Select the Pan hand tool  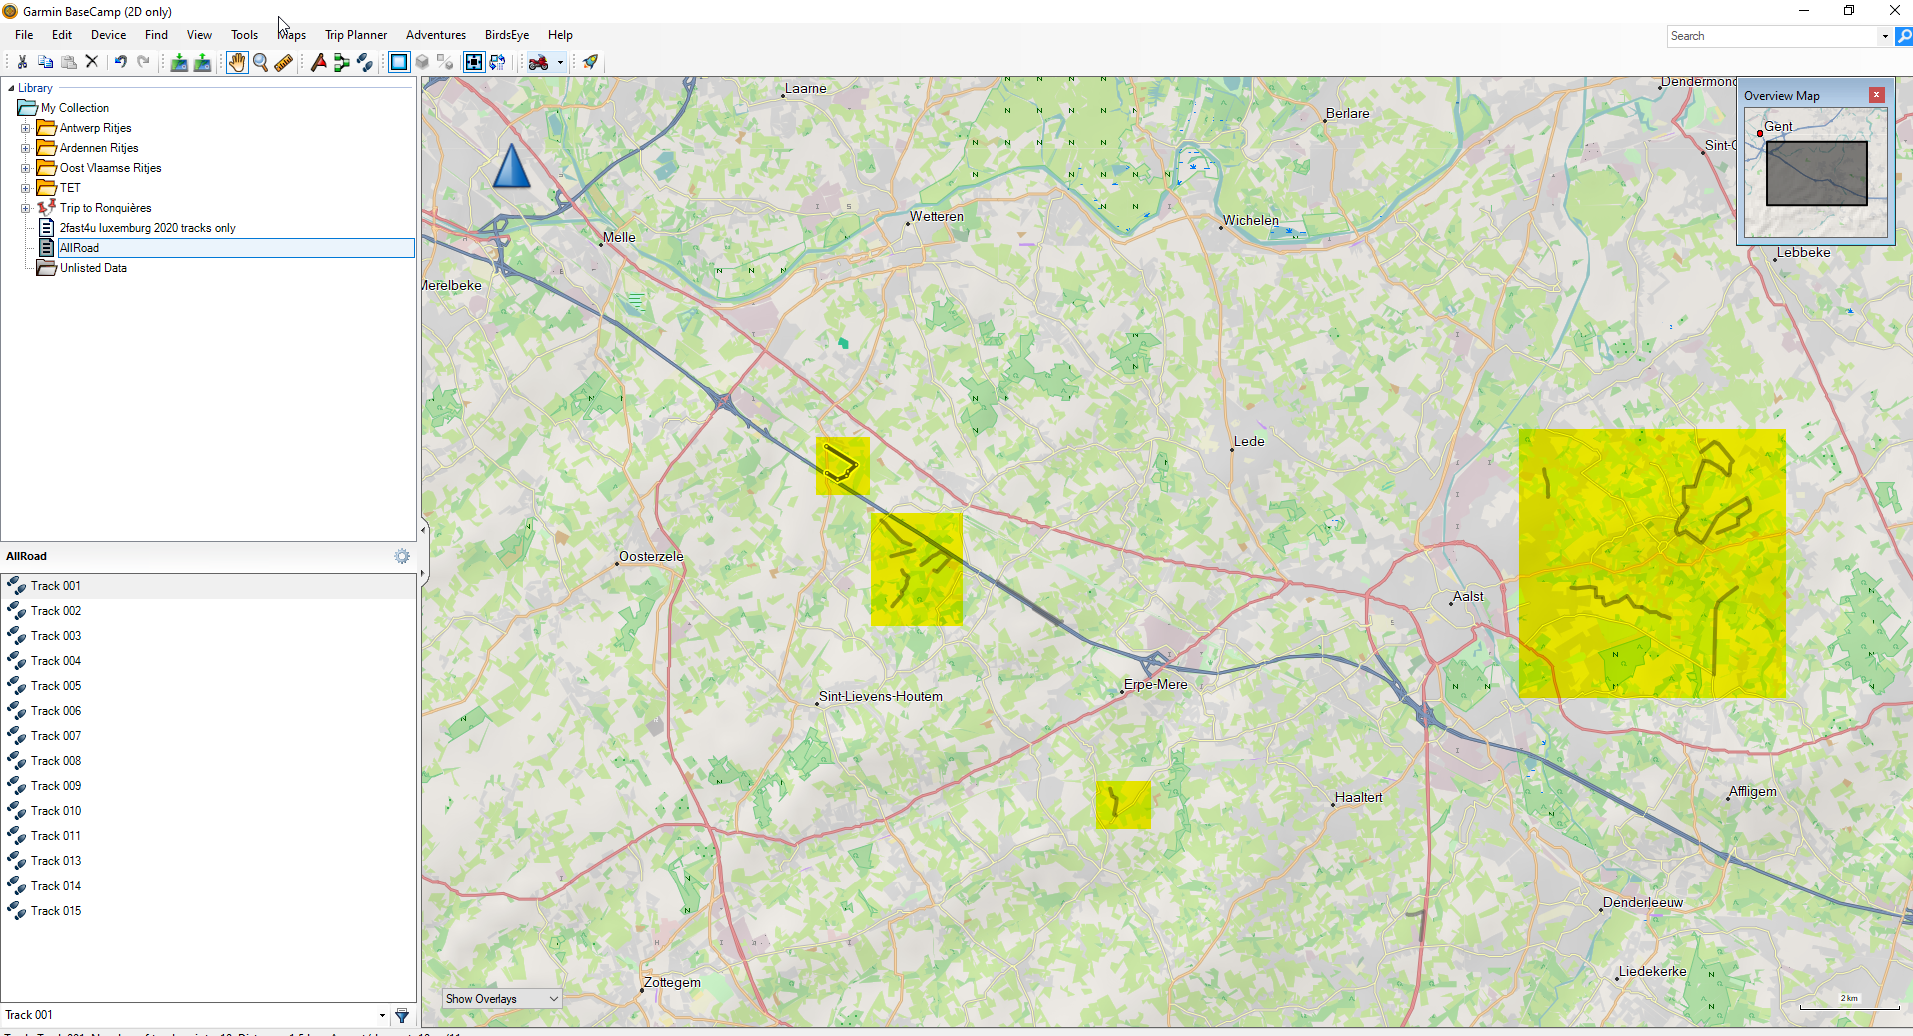click(x=236, y=62)
